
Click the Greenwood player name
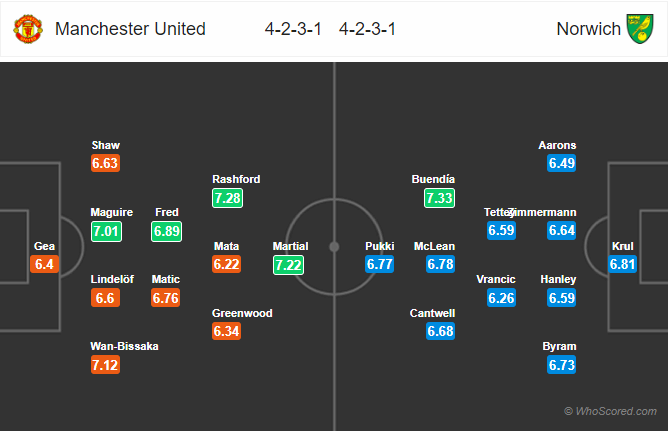click(x=242, y=313)
